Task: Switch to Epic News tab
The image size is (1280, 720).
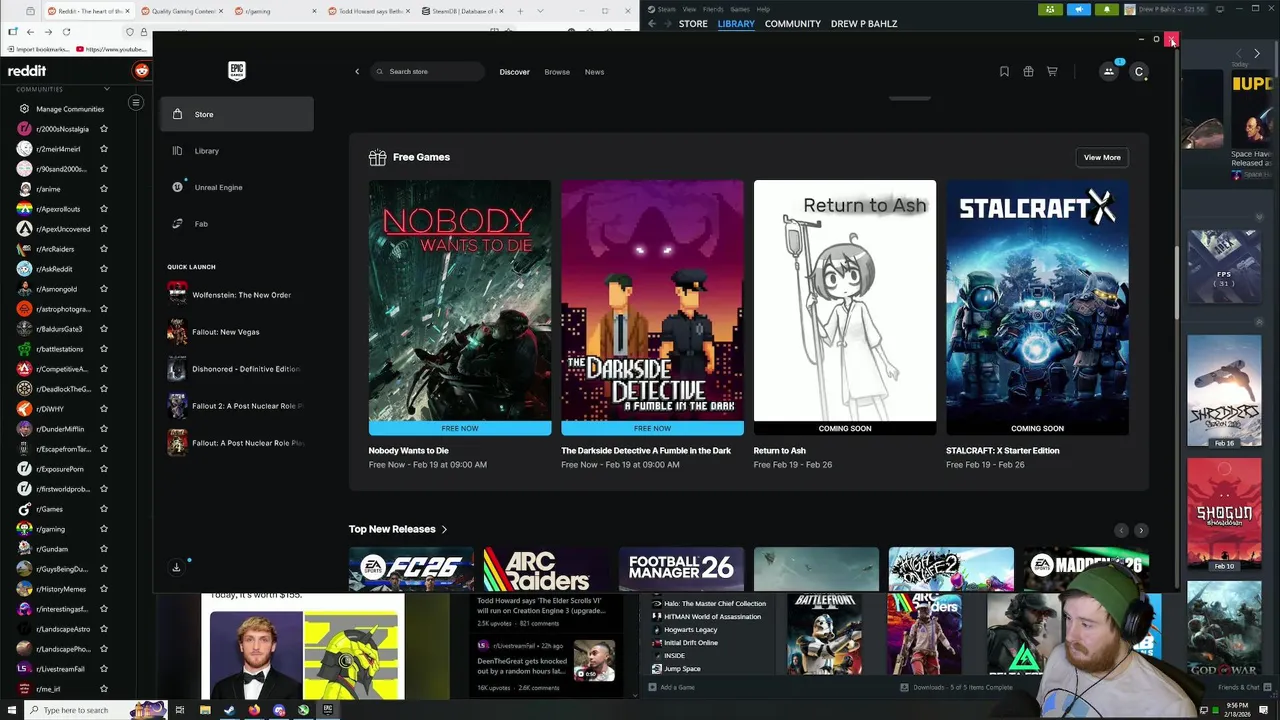Action: pyautogui.click(x=594, y=72)
